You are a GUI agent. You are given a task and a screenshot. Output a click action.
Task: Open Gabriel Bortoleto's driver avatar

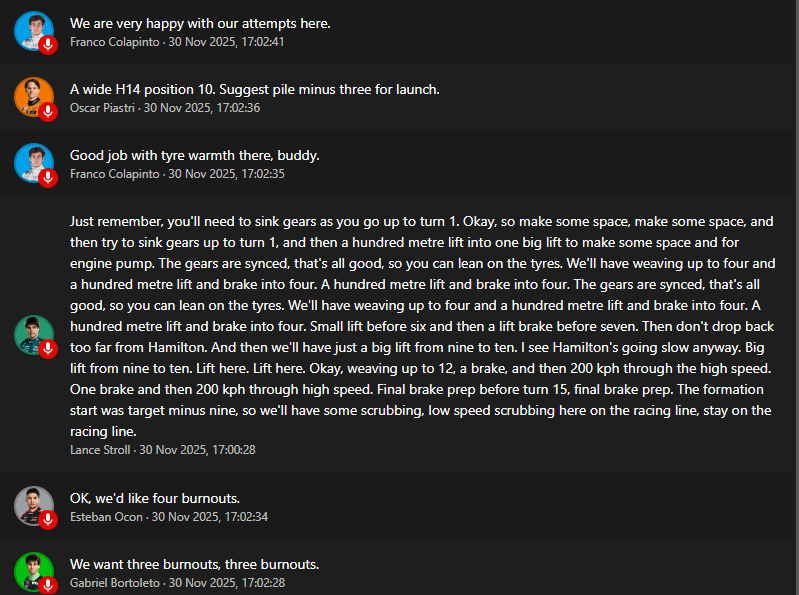32,571
